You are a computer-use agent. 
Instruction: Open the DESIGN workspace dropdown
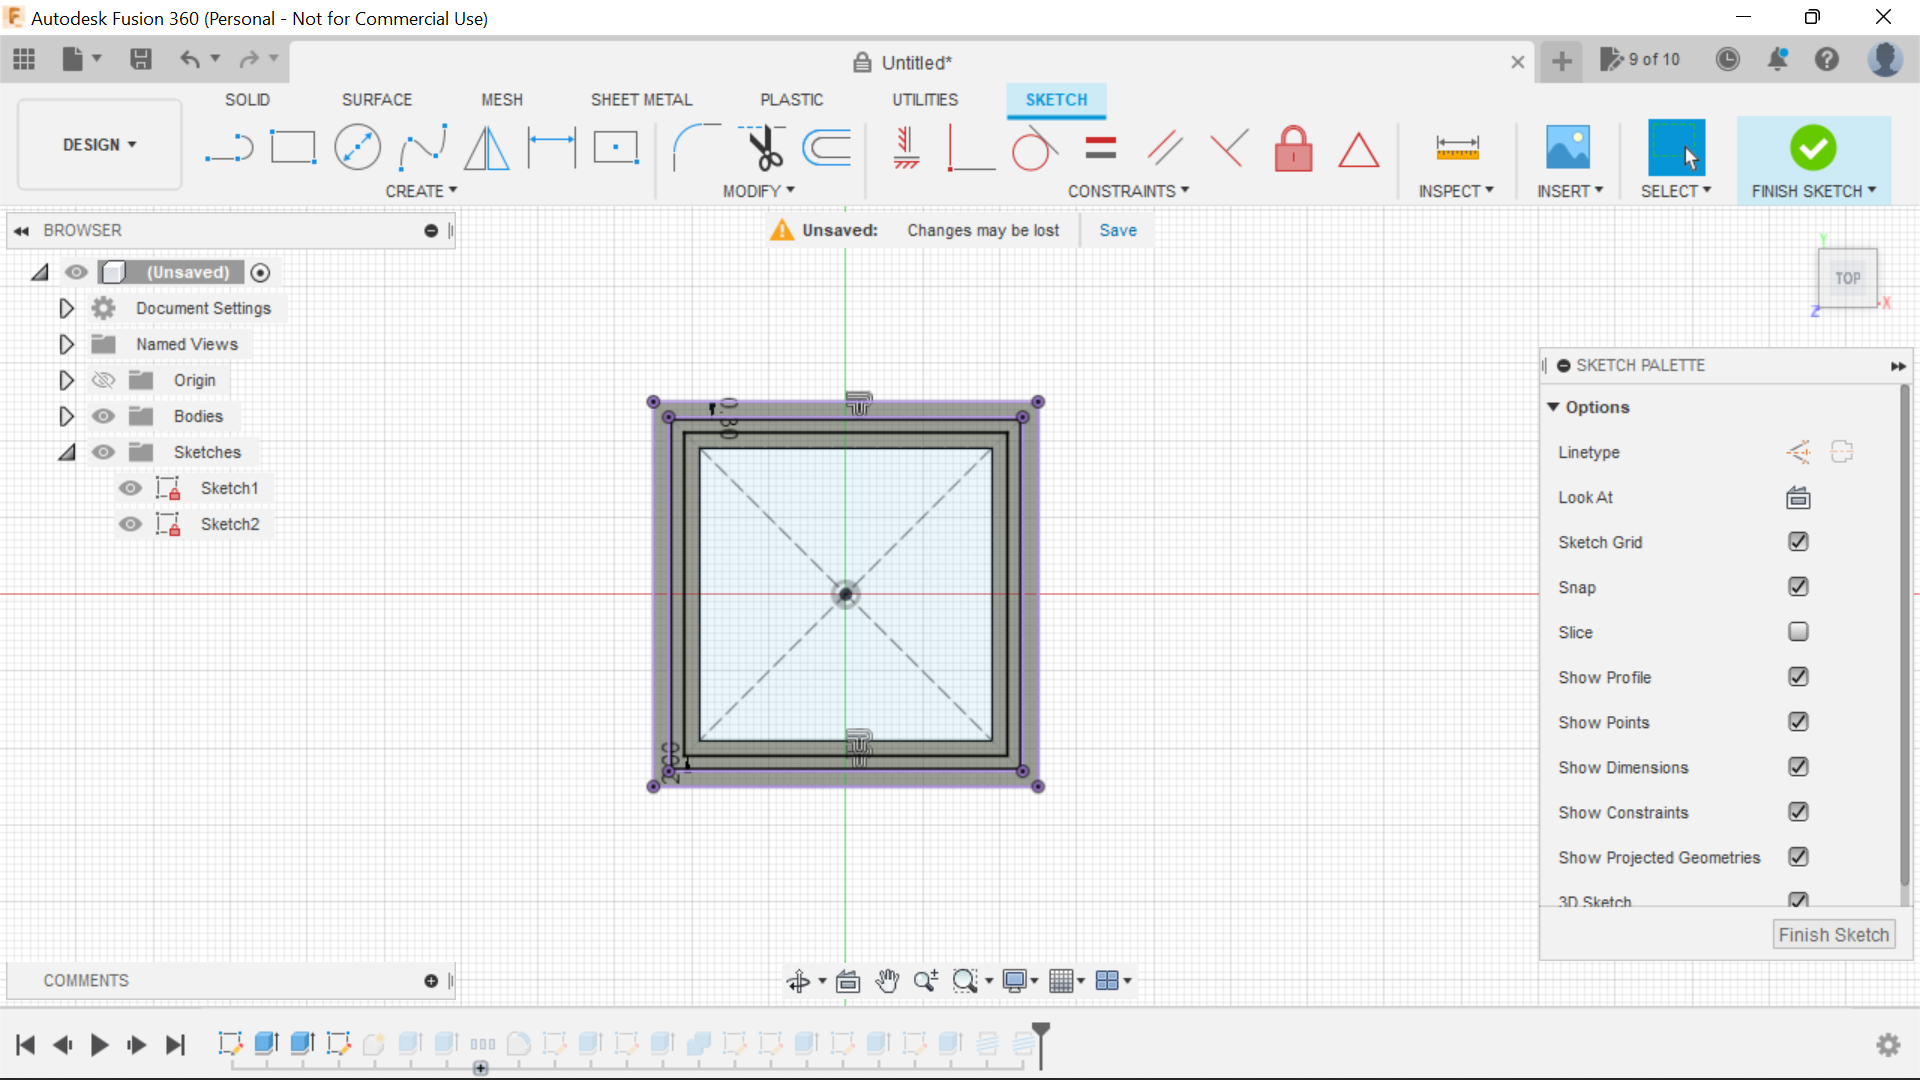point(98,144)
